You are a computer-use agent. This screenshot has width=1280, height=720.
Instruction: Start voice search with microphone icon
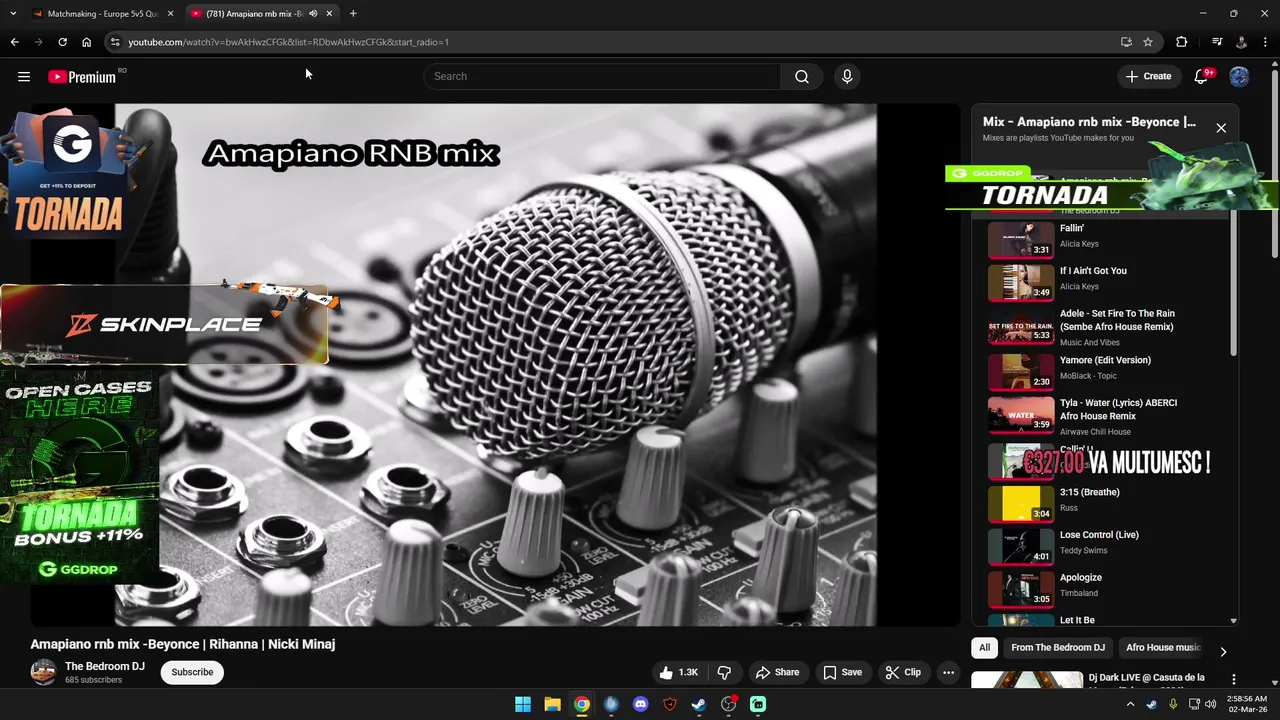(x=847, y=76)
